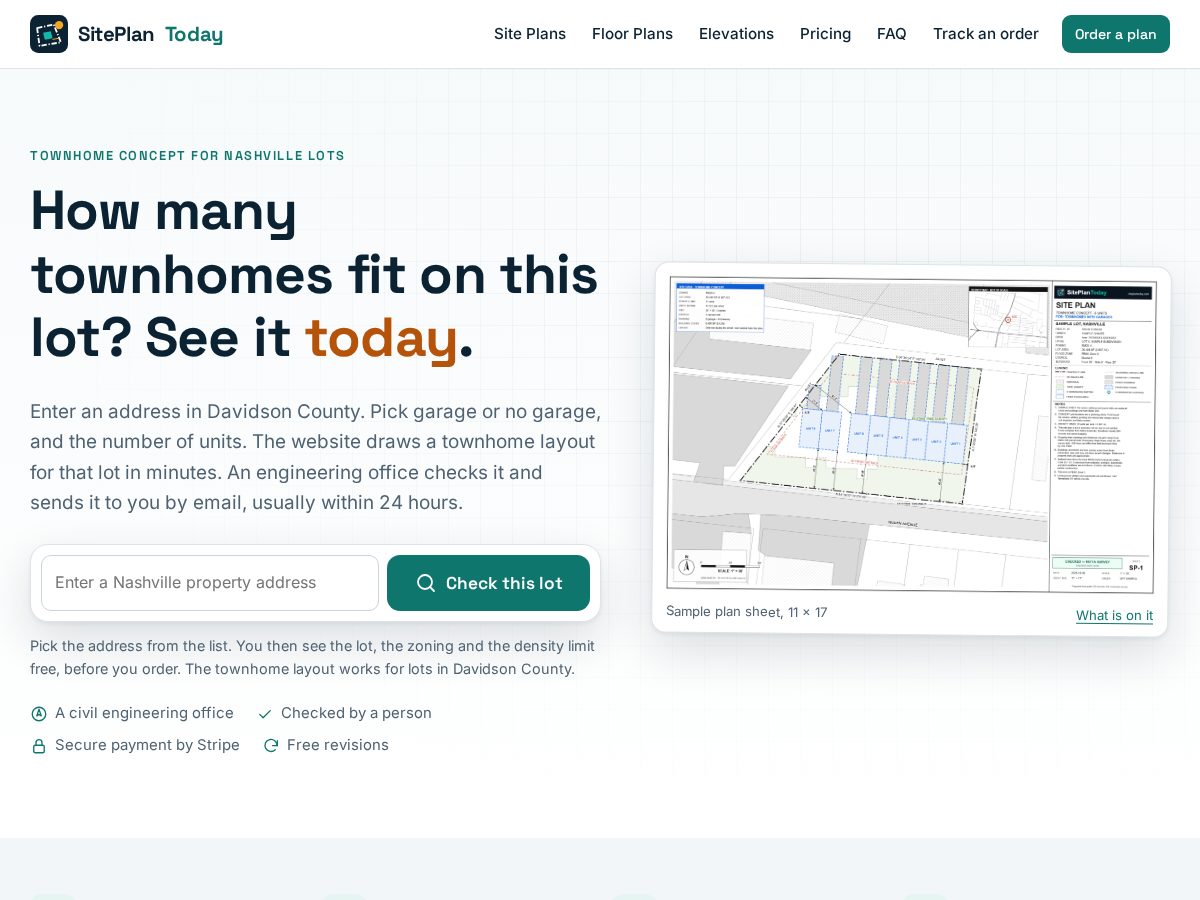This screenshot has height=900, width=1200.
Task: Select the text A civil engineering office
Action: (144, 713)
